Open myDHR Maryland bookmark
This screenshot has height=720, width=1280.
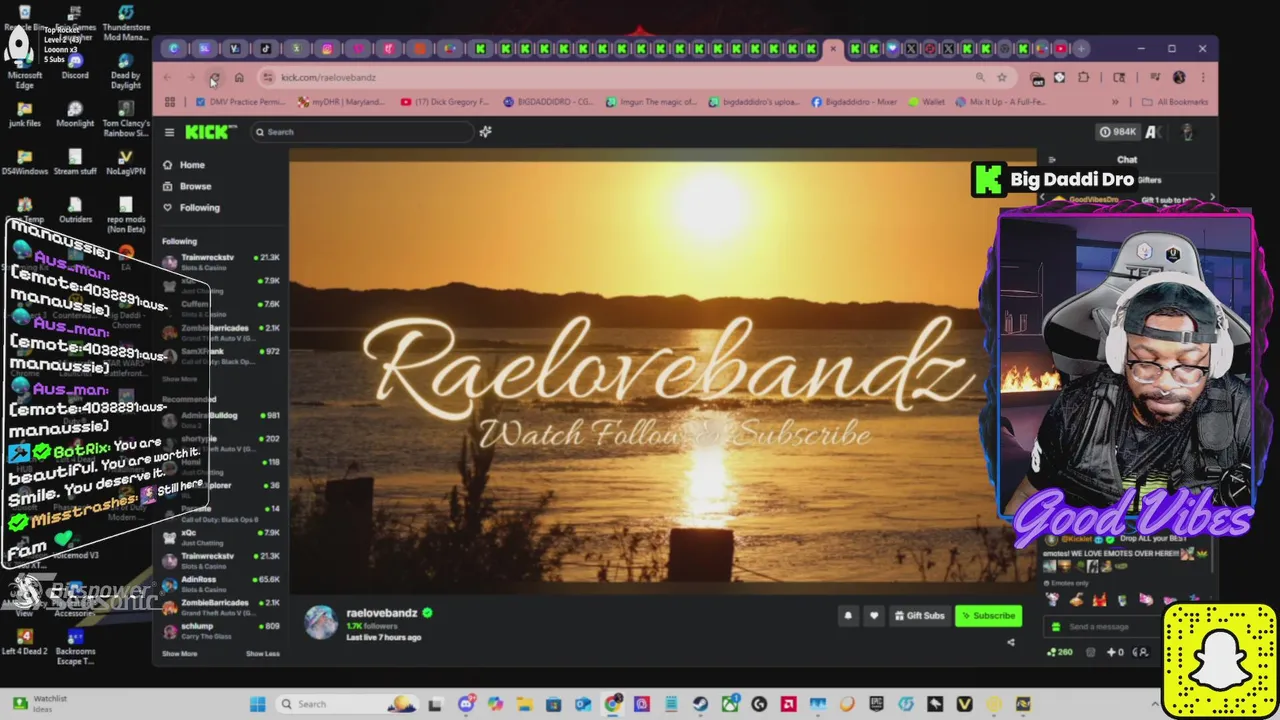340,102
